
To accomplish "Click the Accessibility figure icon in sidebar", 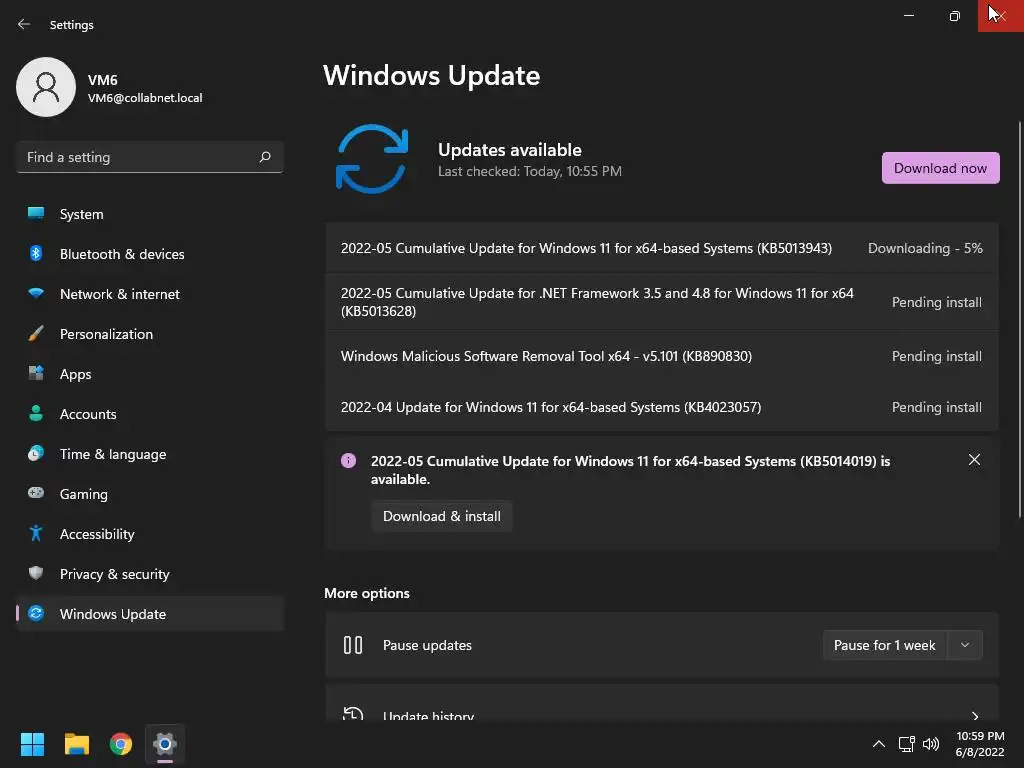I will click(x=36, y=534).
